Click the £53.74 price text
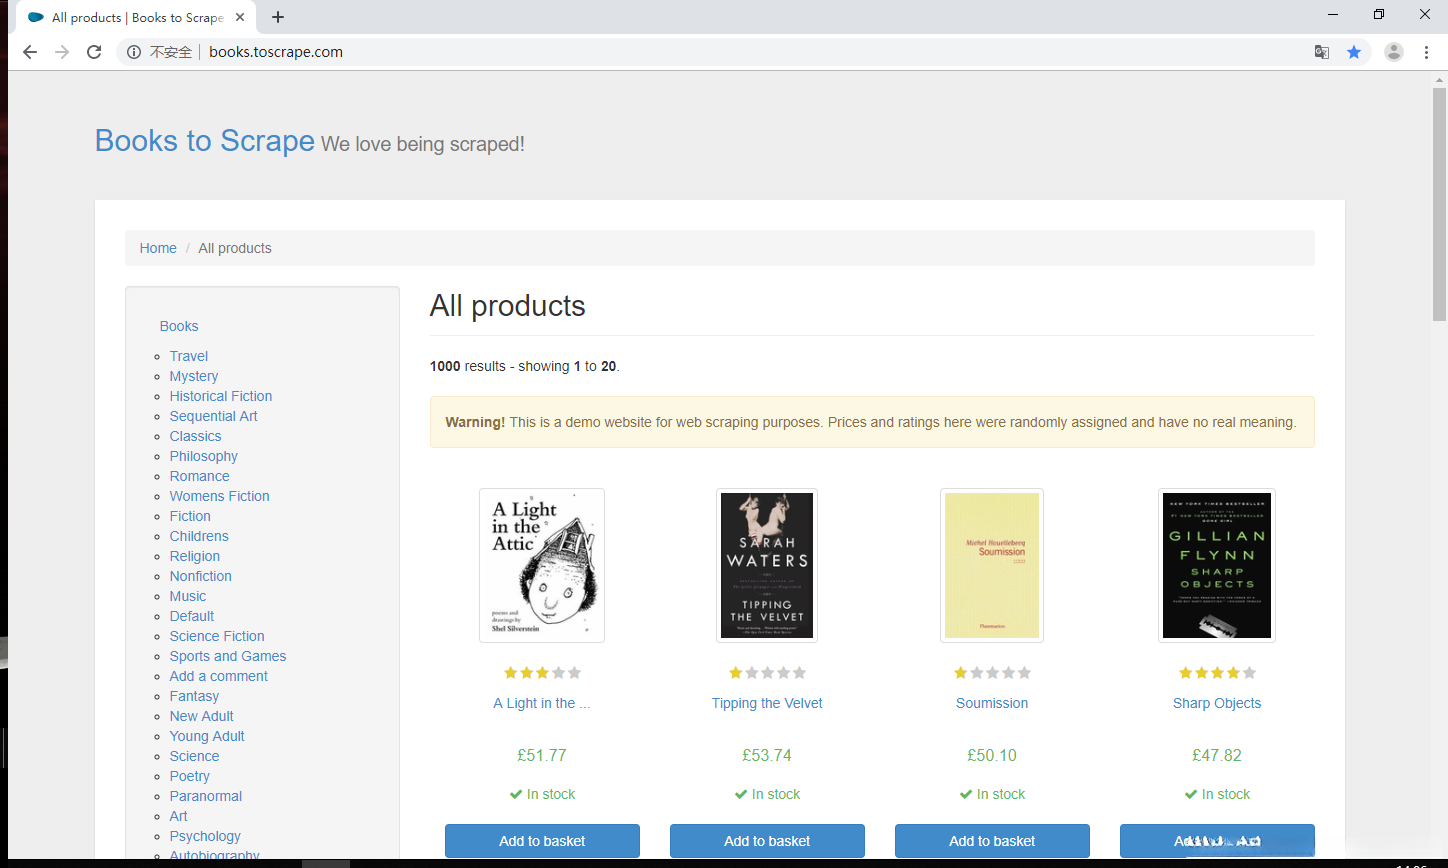 [767, 755]
